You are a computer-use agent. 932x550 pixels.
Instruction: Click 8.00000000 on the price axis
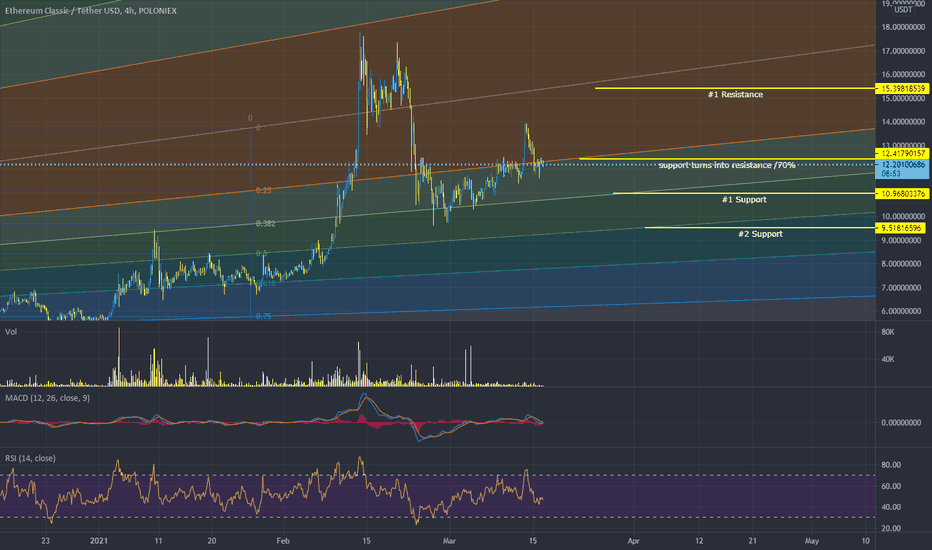pos(903,264)
